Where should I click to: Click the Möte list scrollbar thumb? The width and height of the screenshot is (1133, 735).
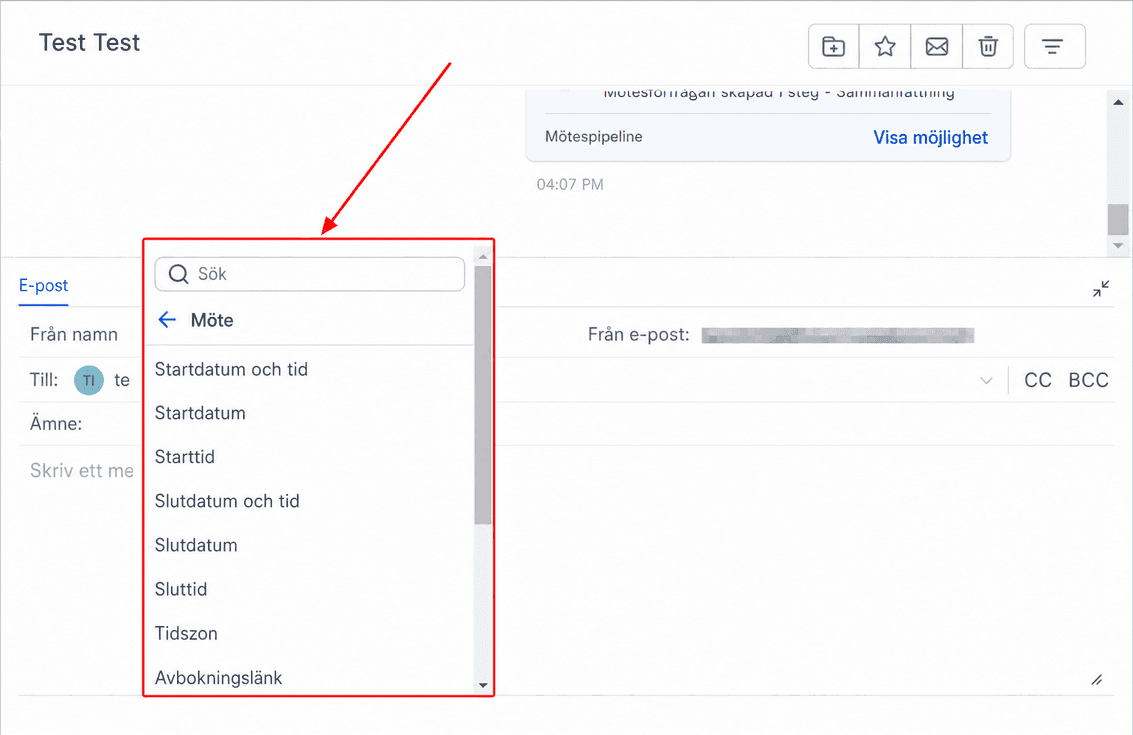click(483, 395)
